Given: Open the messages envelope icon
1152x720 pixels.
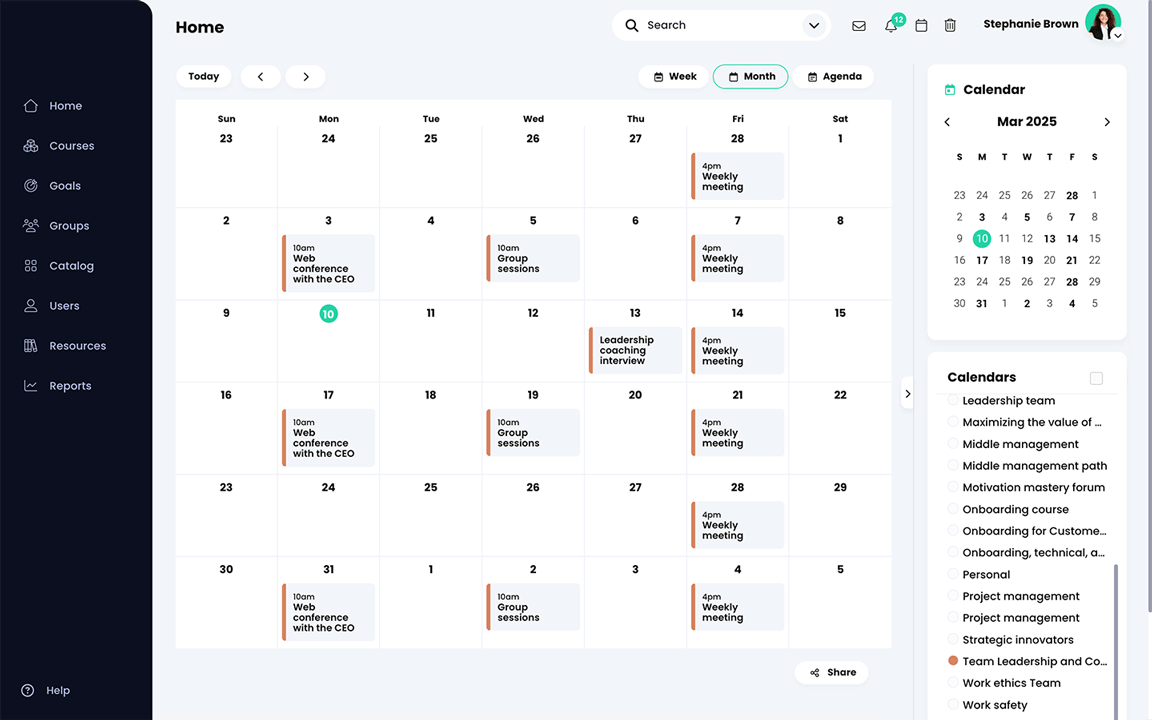Looking at the screenshot, I should click(858, 25).
